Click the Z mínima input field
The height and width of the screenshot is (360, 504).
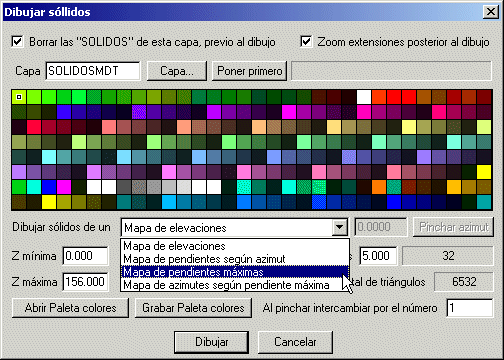pyautogui.click(x=86, y=256)
